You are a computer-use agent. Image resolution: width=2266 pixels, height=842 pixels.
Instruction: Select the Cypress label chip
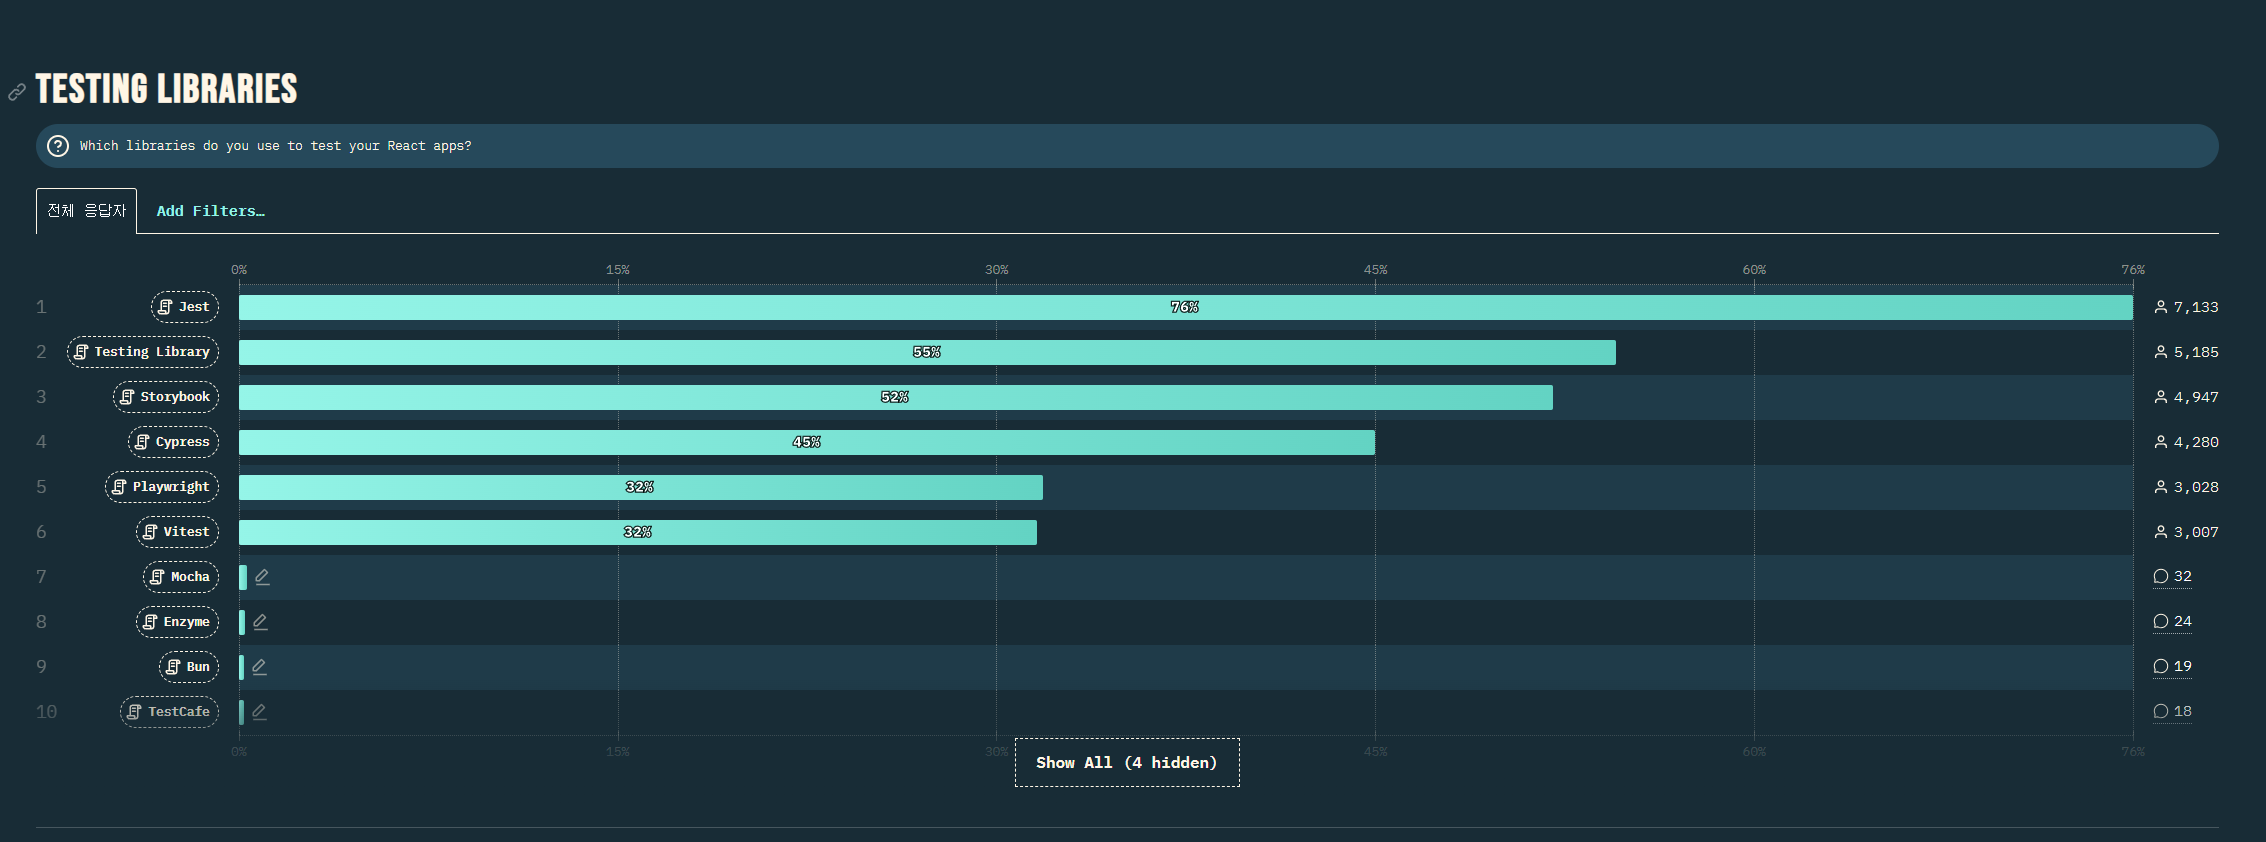click(173, 442)
